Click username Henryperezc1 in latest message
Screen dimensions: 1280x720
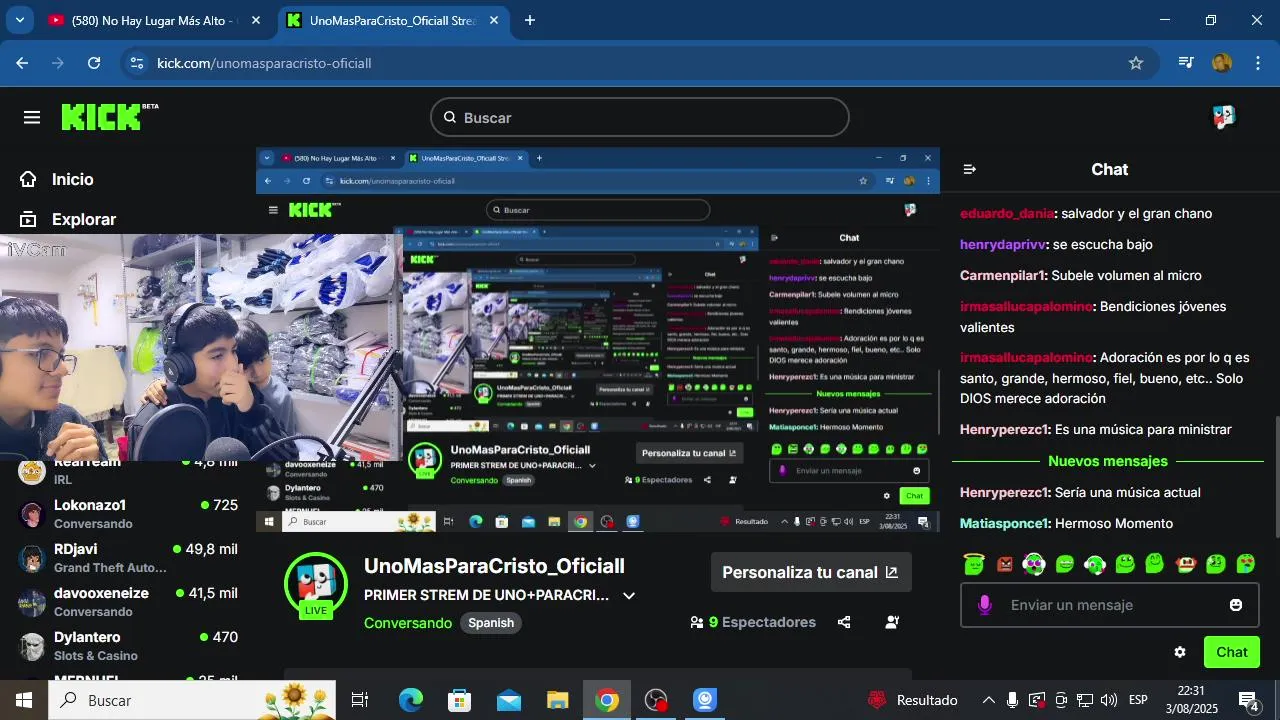1003,492
